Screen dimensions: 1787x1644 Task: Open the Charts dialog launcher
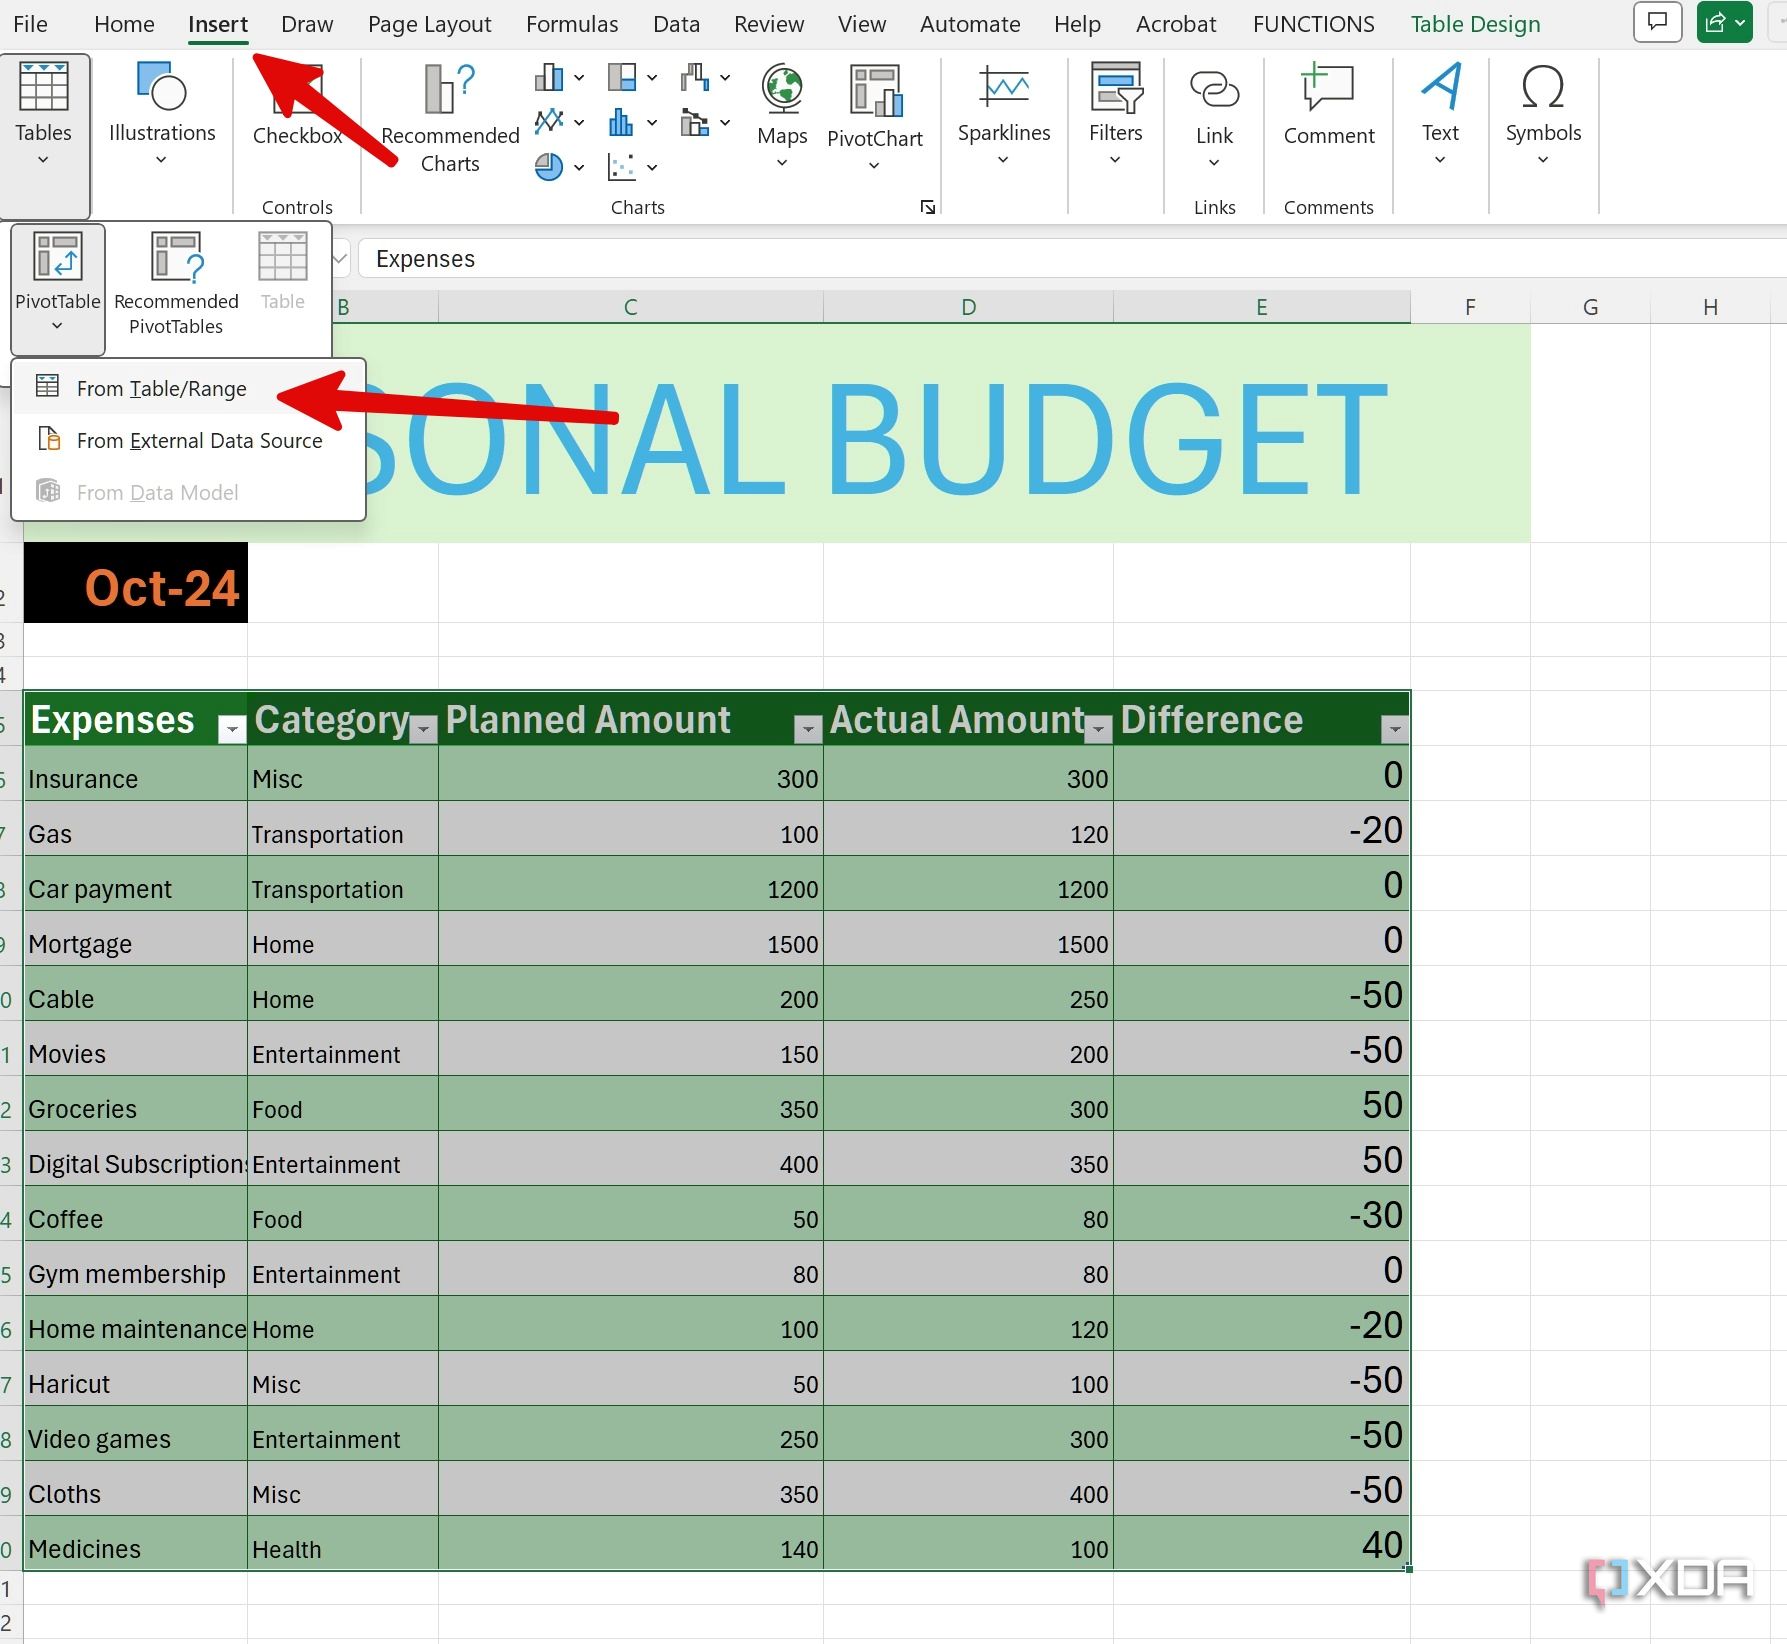click(926, 207)
